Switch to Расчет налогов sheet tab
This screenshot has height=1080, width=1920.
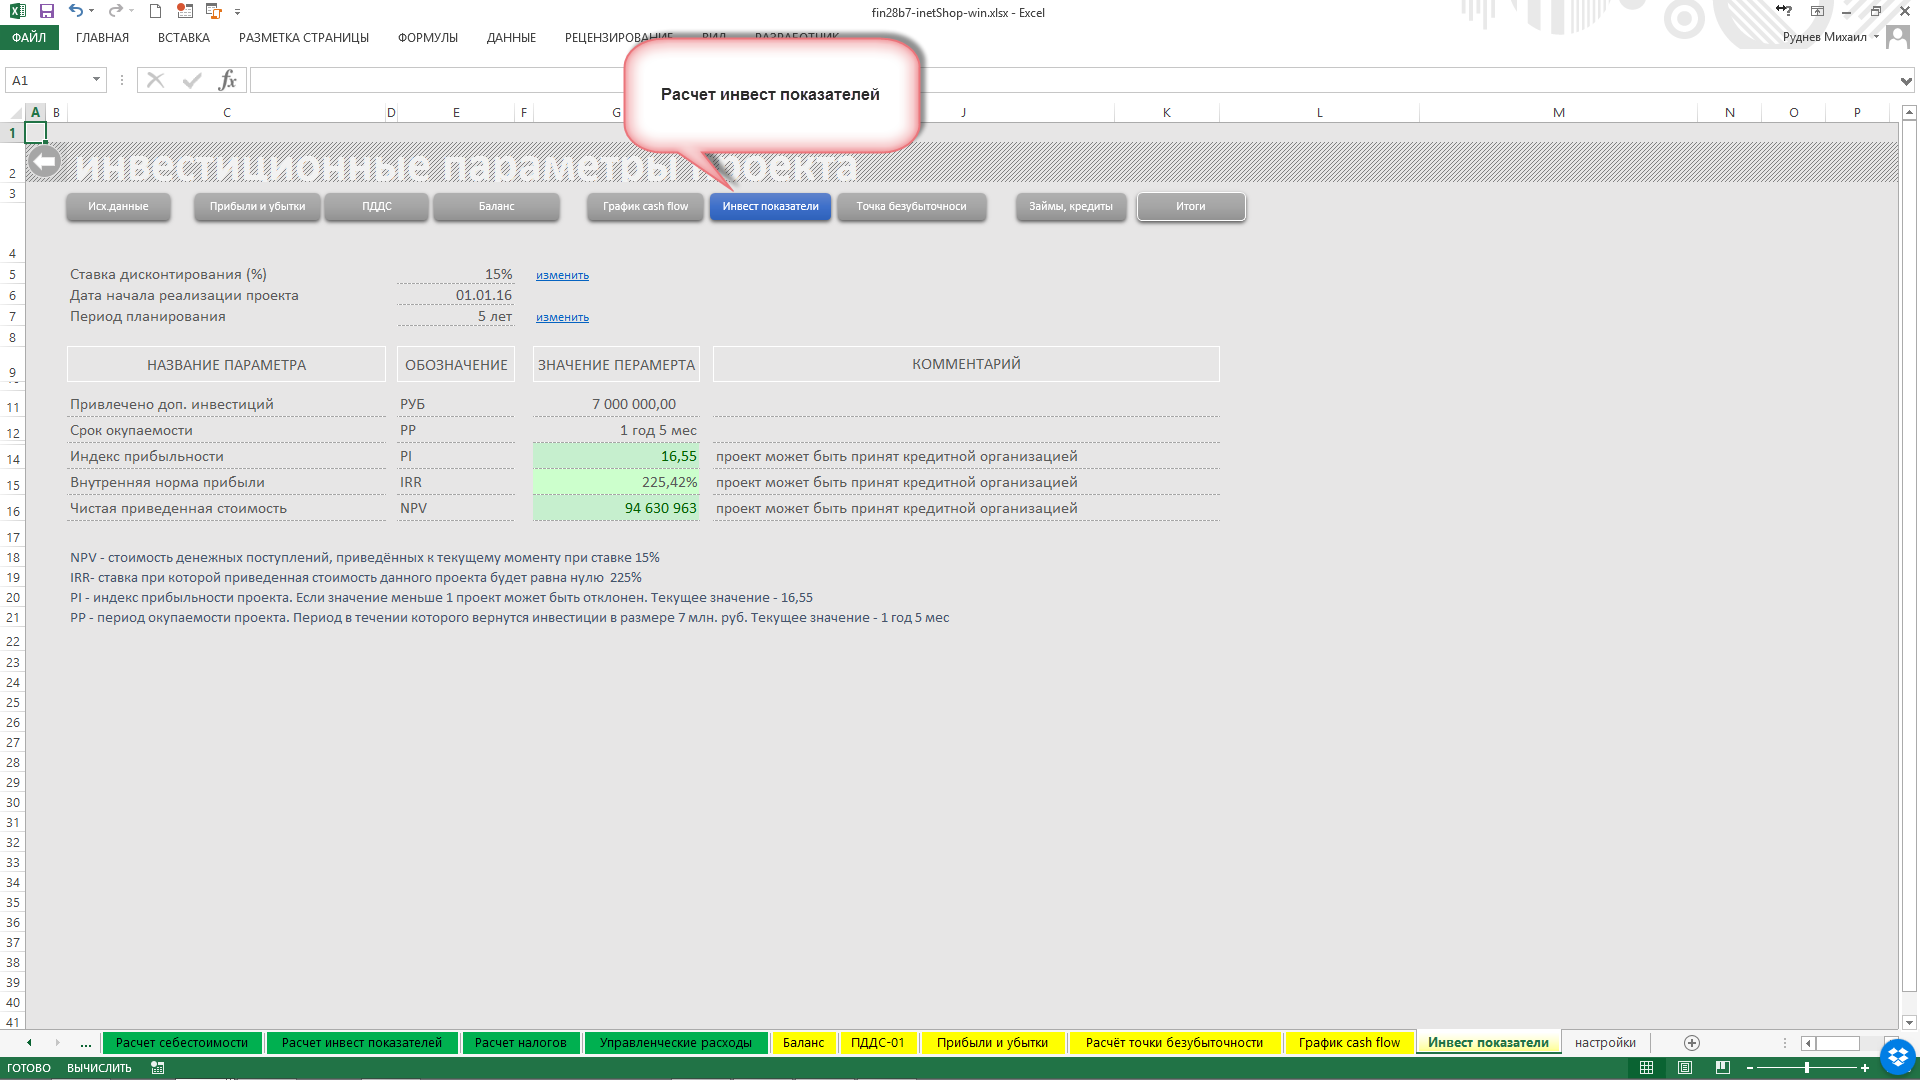point(520,1042)
